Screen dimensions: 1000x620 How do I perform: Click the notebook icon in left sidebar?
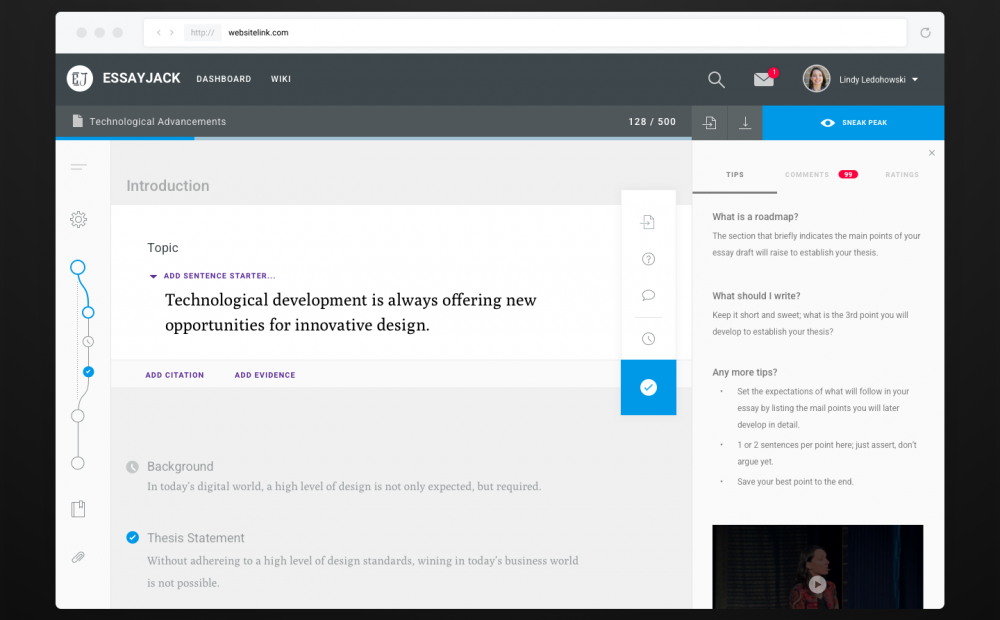coord(78,509)
